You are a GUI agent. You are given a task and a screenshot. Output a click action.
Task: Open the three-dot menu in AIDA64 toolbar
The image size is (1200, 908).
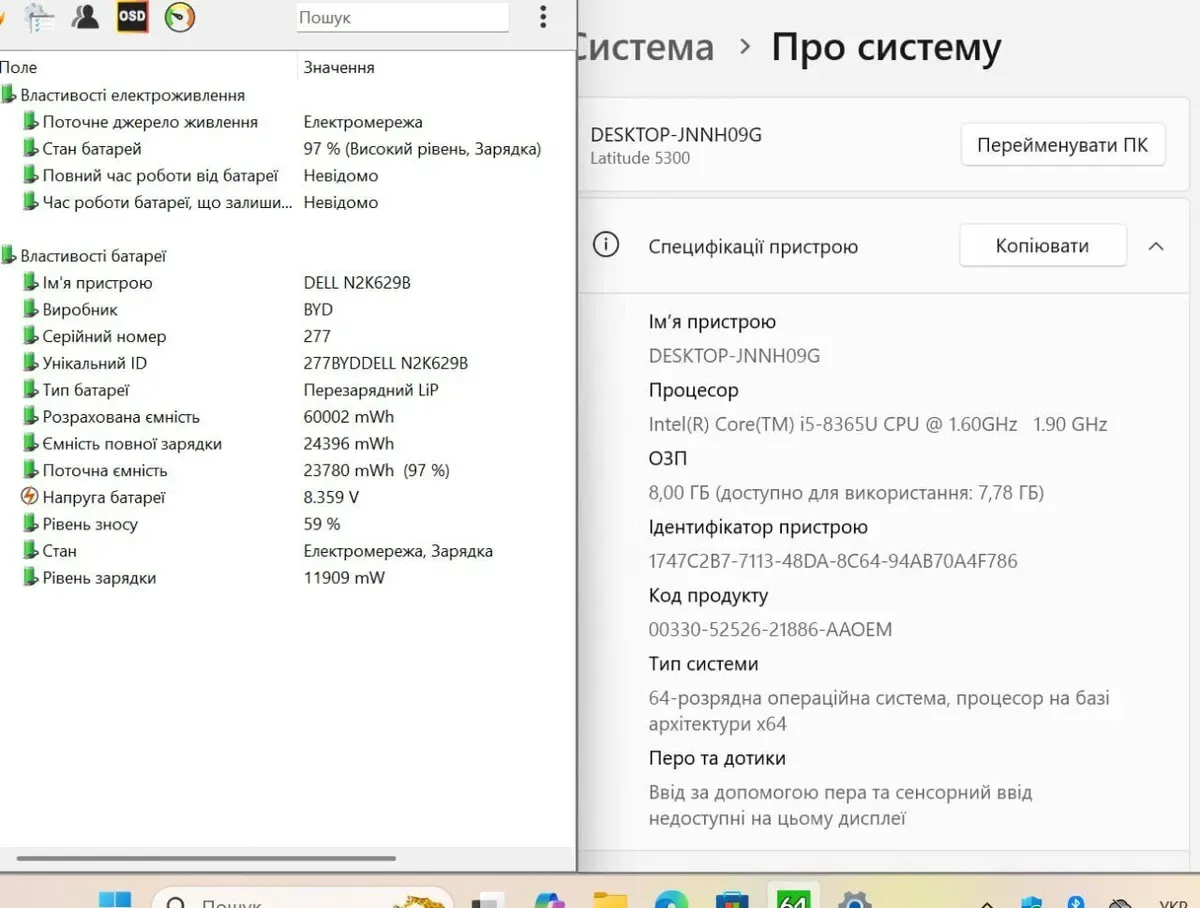tap(543, 17)
